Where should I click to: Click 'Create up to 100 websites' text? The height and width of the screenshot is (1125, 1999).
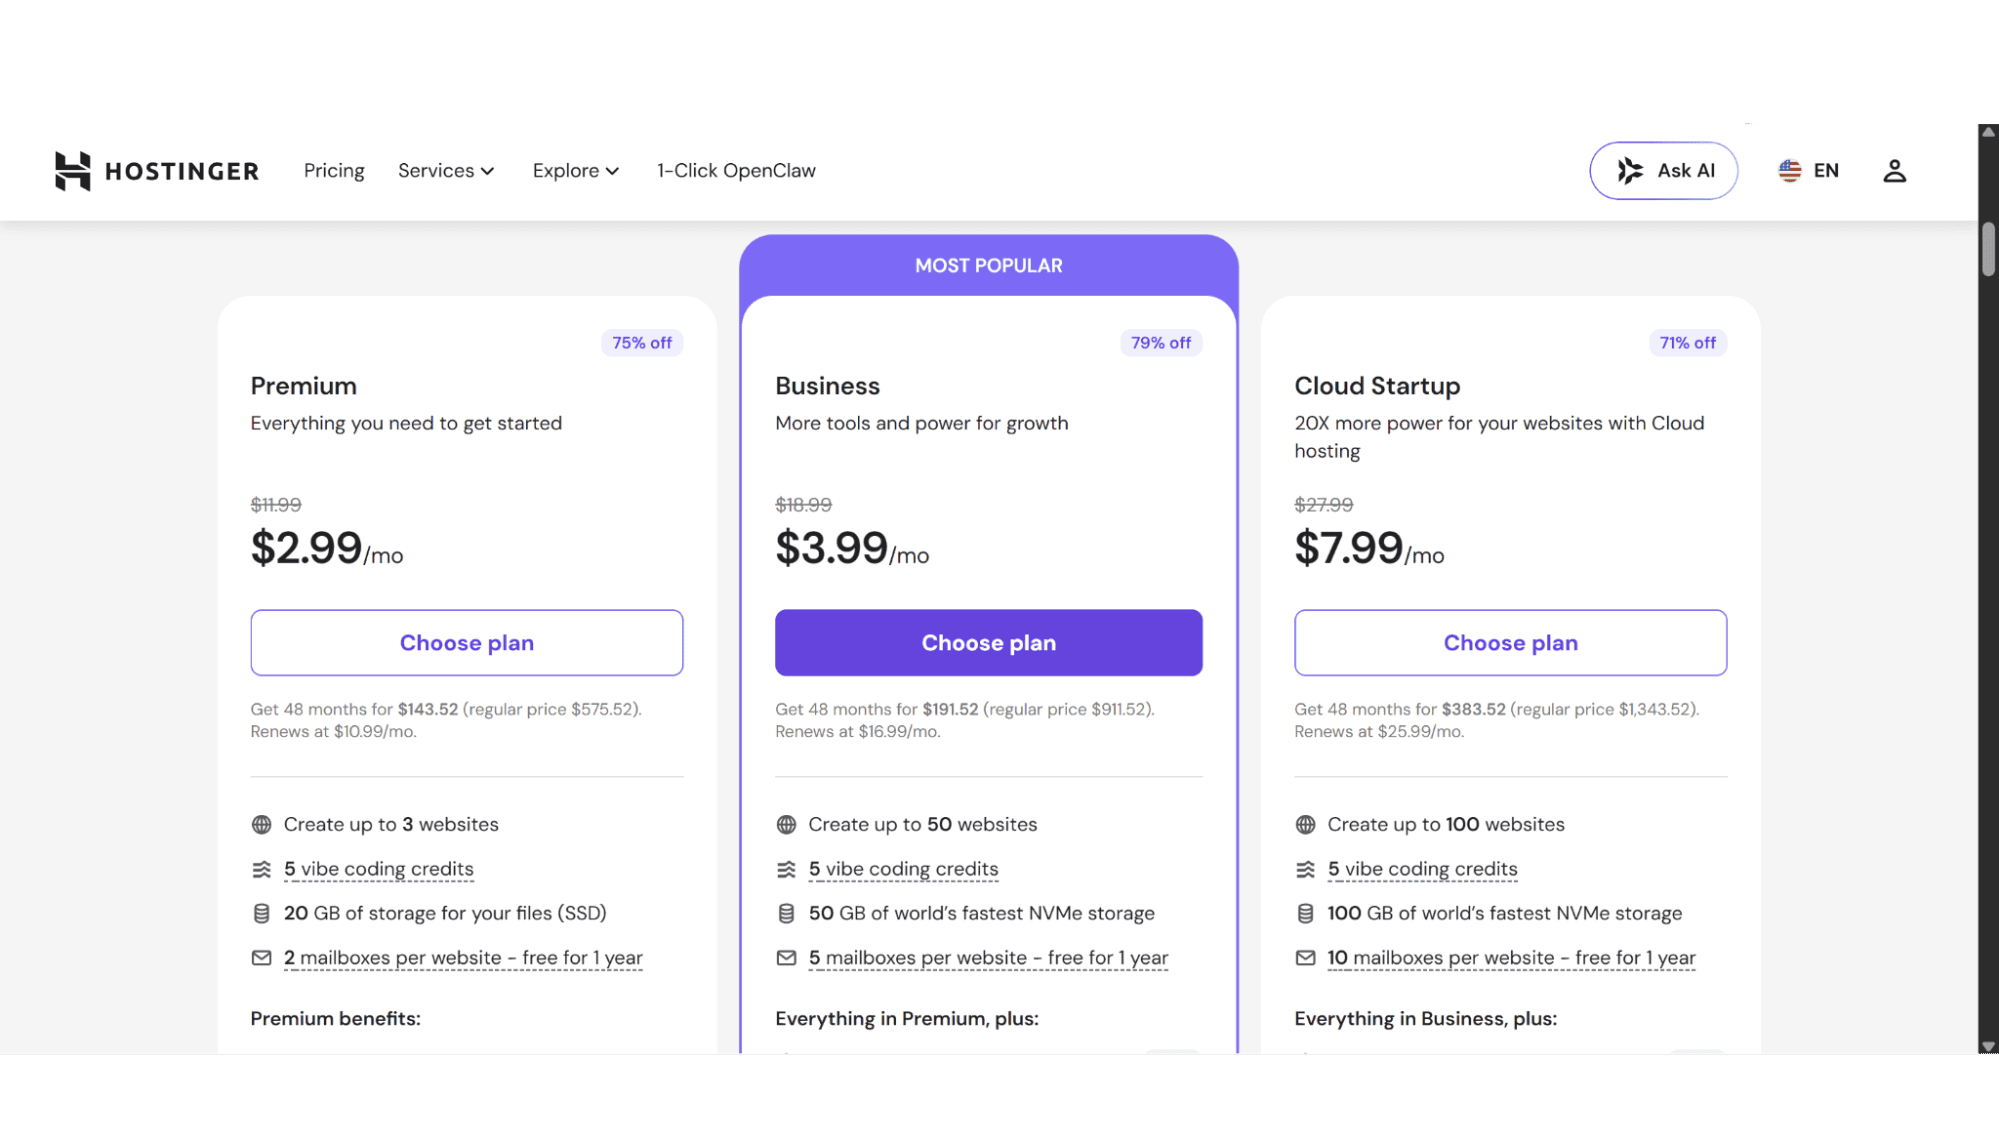(x=1446, y=825)
